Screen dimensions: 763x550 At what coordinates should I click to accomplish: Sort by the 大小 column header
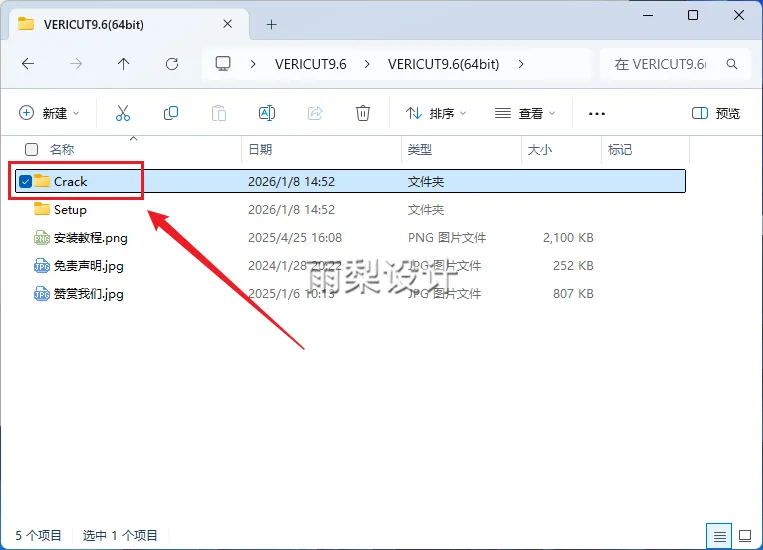point(540,149)
